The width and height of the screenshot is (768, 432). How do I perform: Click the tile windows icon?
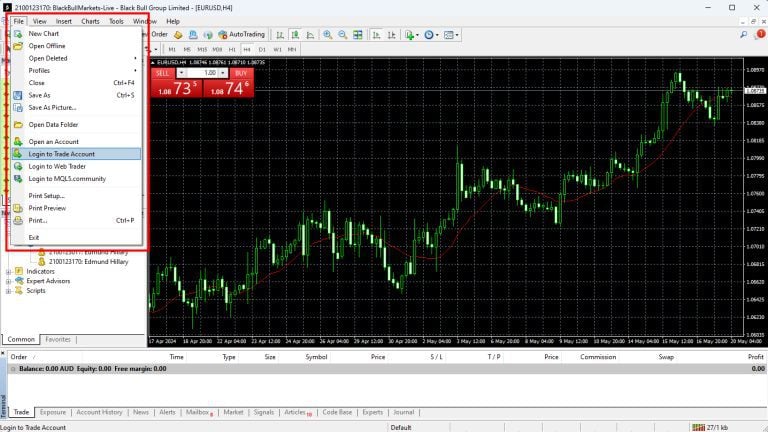(357, 34)
